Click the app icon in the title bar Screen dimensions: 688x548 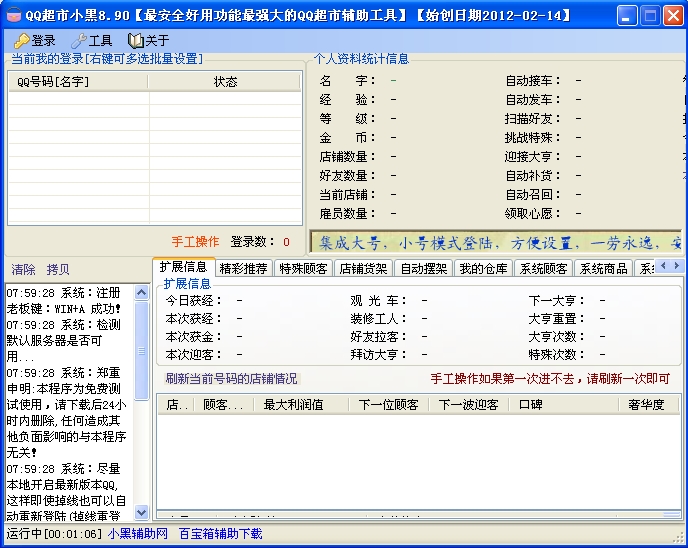pos(14,15)
